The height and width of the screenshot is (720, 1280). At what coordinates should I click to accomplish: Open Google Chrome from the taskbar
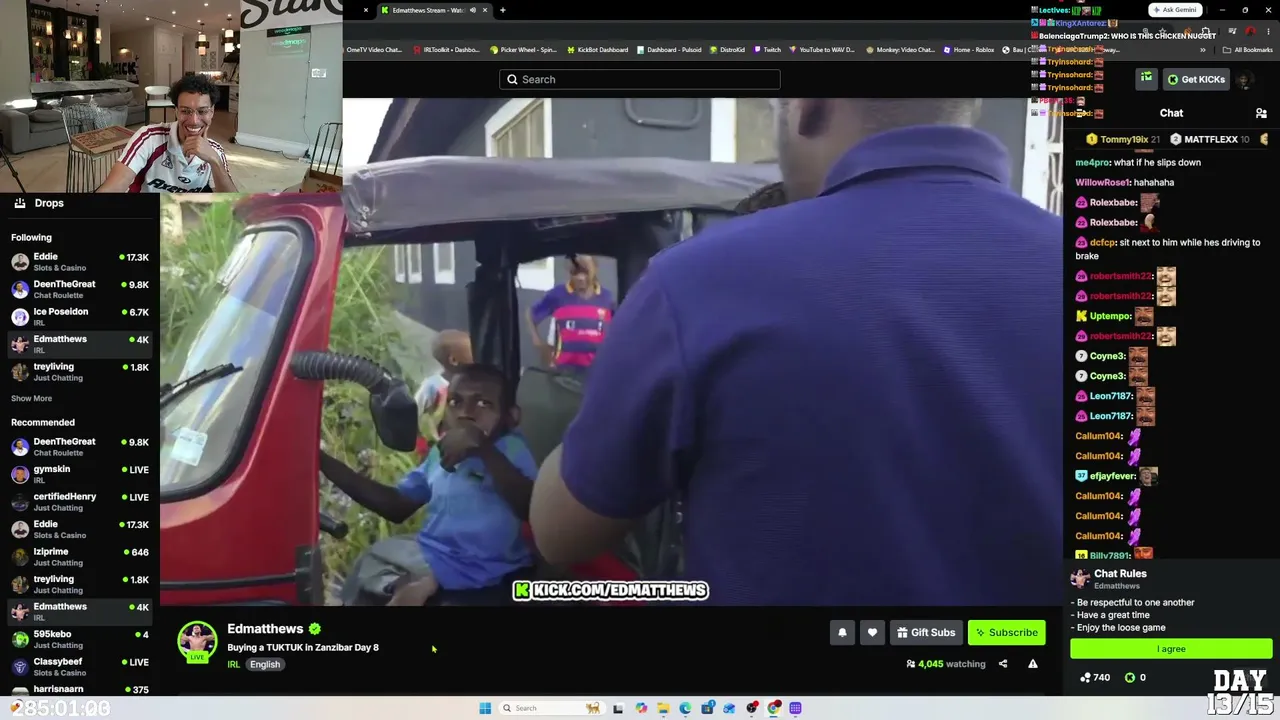point(774,708)
